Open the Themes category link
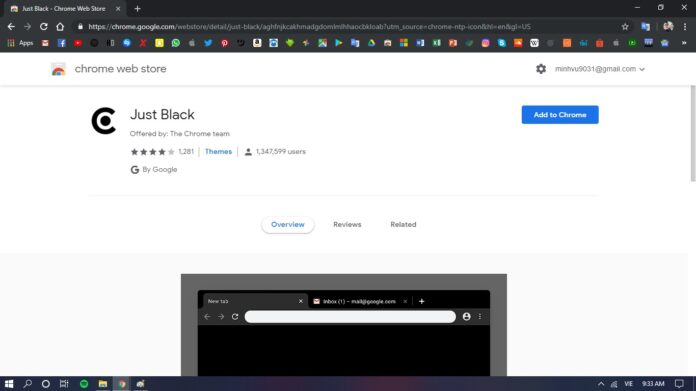Viewport: 696px width, 391px height. [218, 152]
